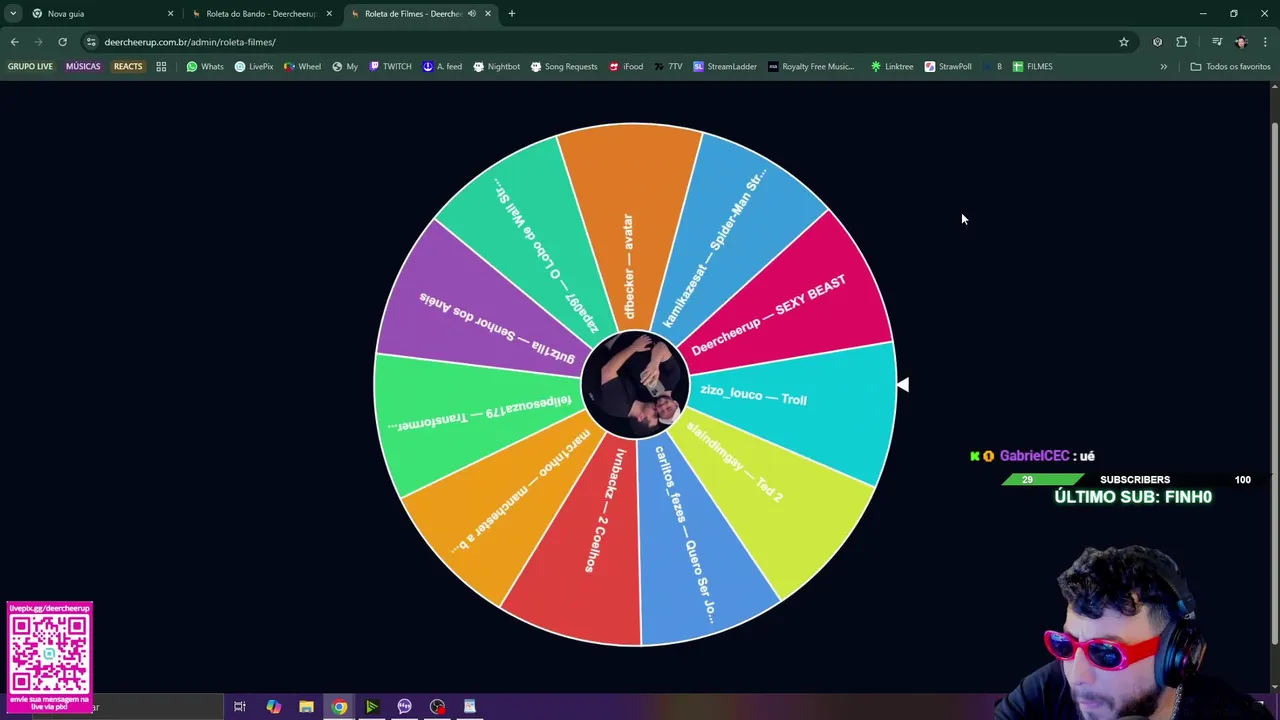Open the 7TV bookmark
Image resolution: width=1280 pixels, height=720 pixels.
pyautogui.click(x=669, y=67)
